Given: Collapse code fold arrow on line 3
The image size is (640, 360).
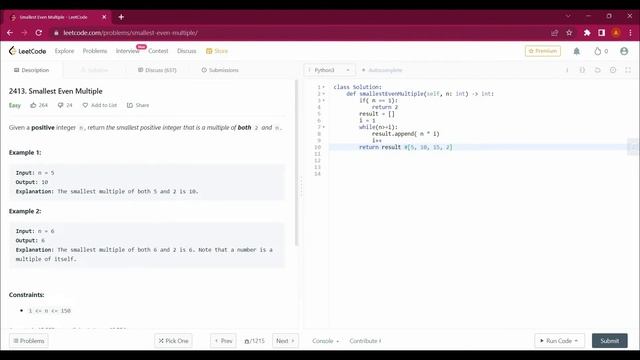Looking at the screenshot, I should 324,100.
